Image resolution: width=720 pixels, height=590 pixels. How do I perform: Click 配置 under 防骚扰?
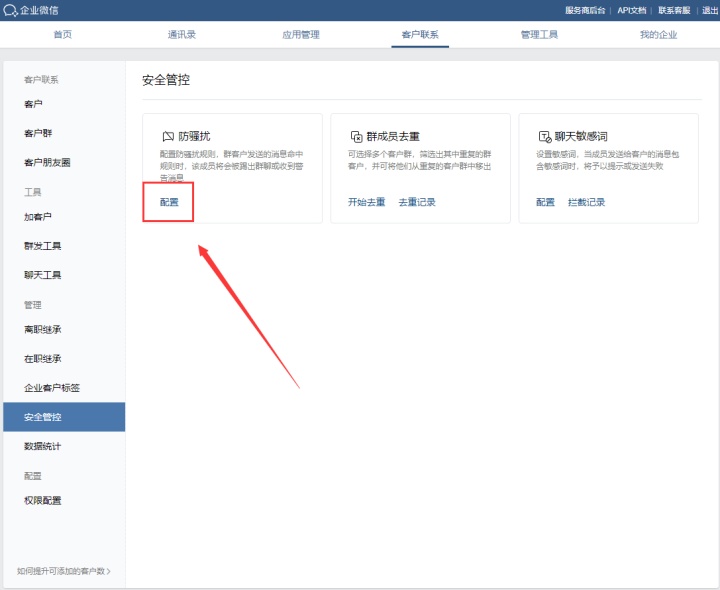(x=169, y=202)
